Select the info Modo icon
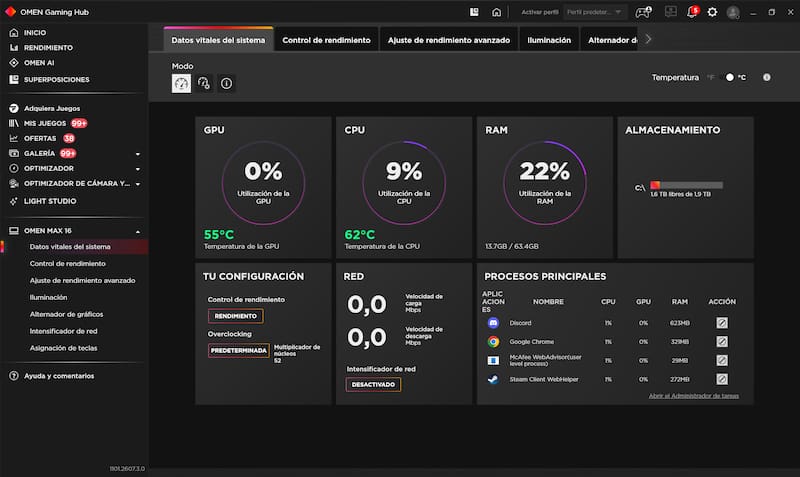800x477 pixels. tap(226, 83)
